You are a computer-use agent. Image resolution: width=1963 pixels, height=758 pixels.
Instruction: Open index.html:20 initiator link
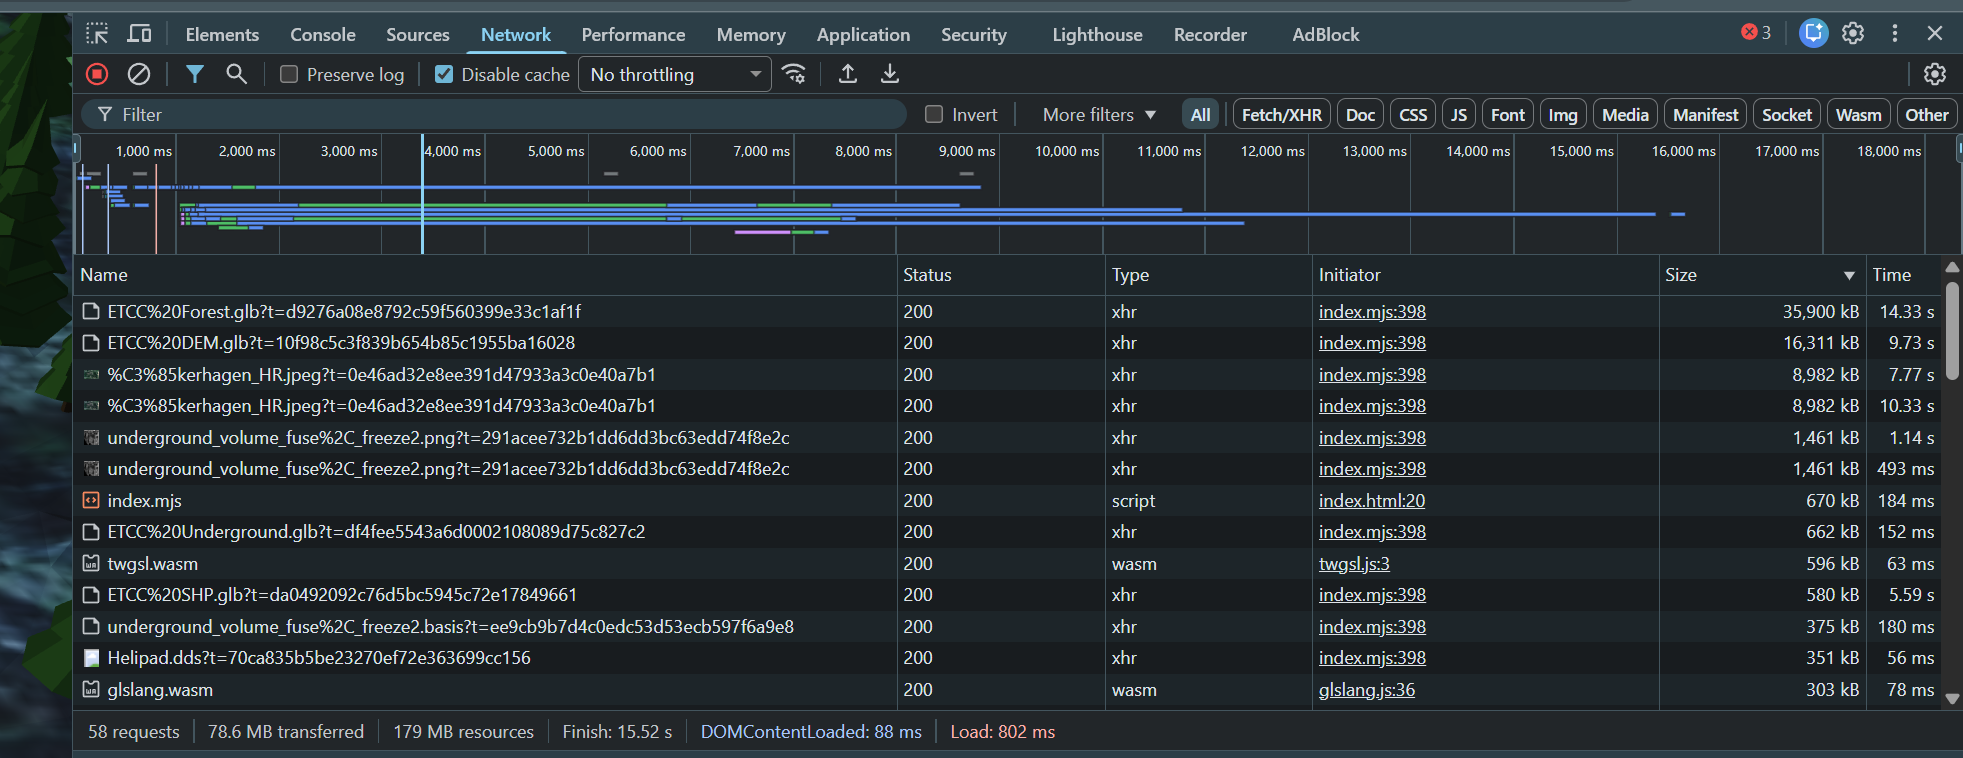pos(1371,501)
